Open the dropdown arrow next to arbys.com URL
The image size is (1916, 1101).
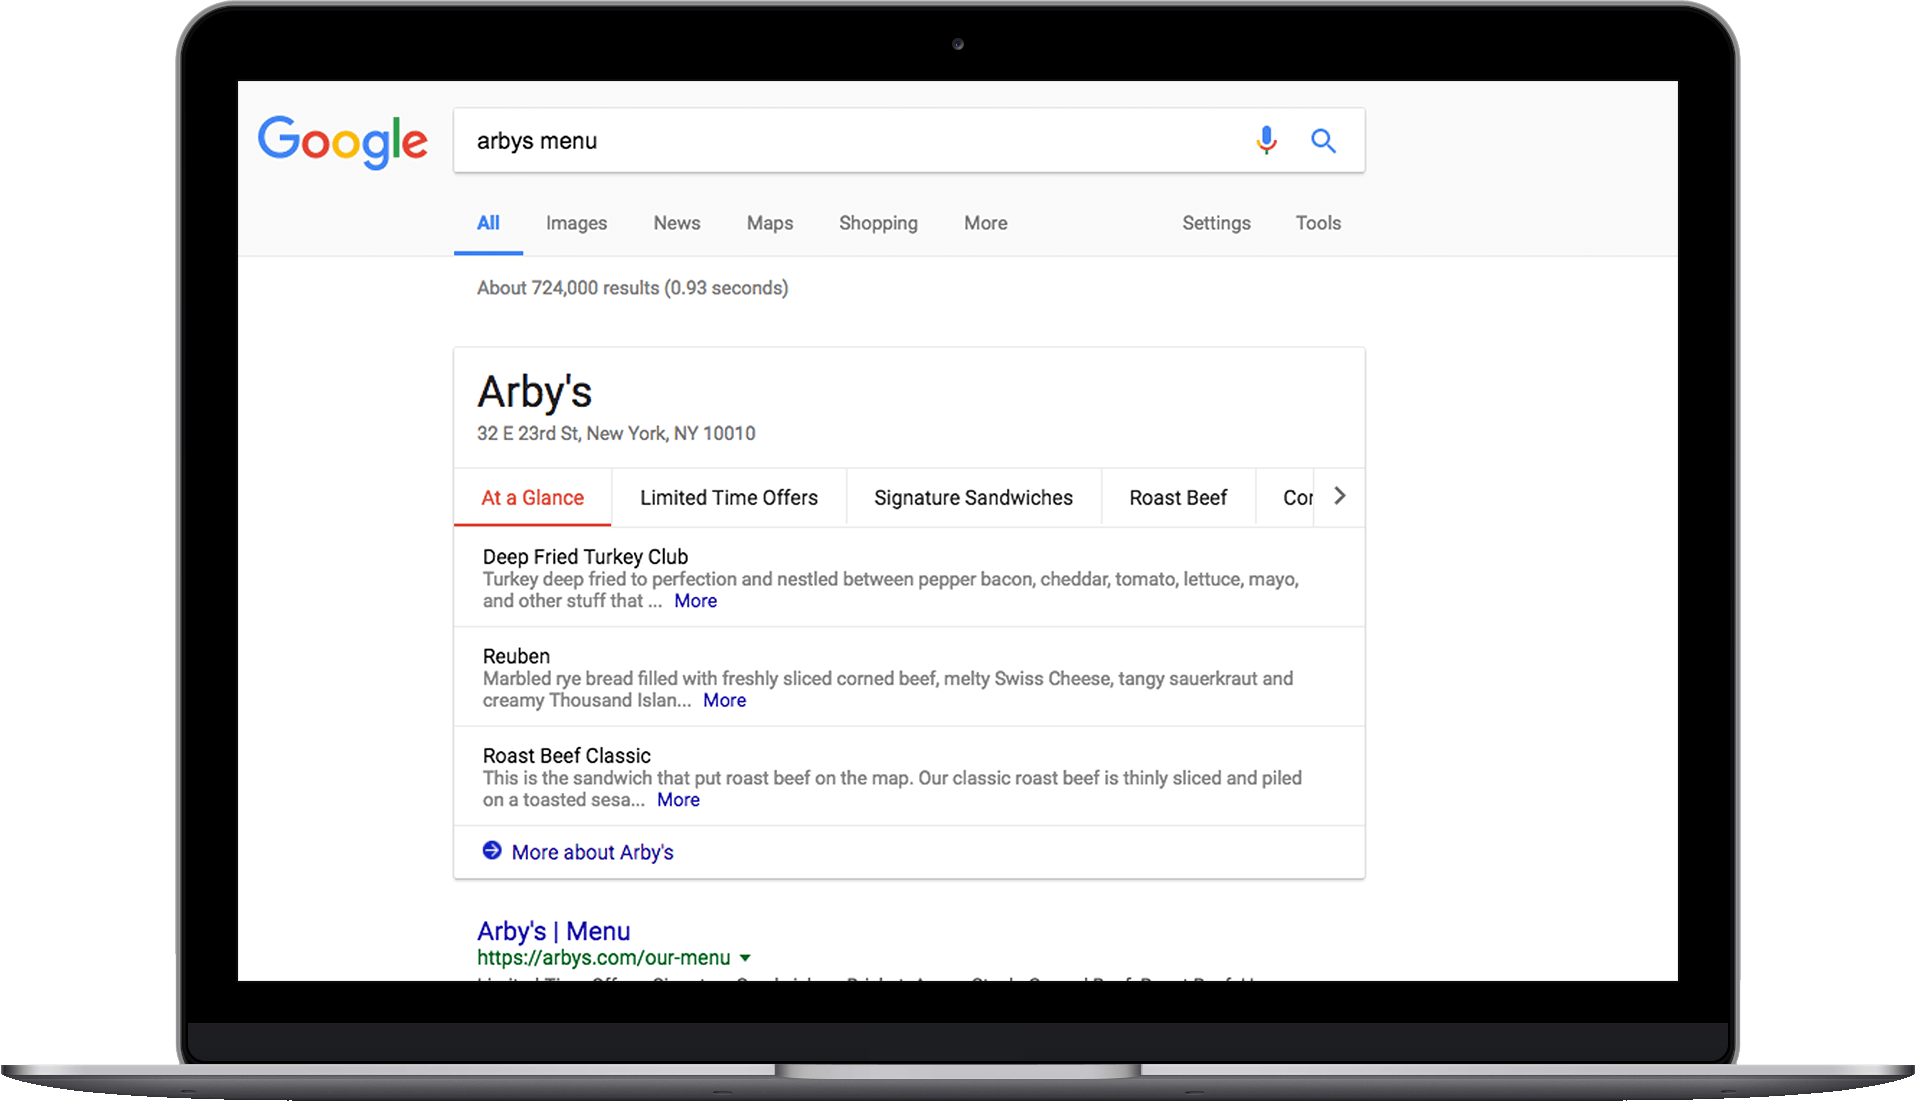pyautogui.click(x=745, y=958)
